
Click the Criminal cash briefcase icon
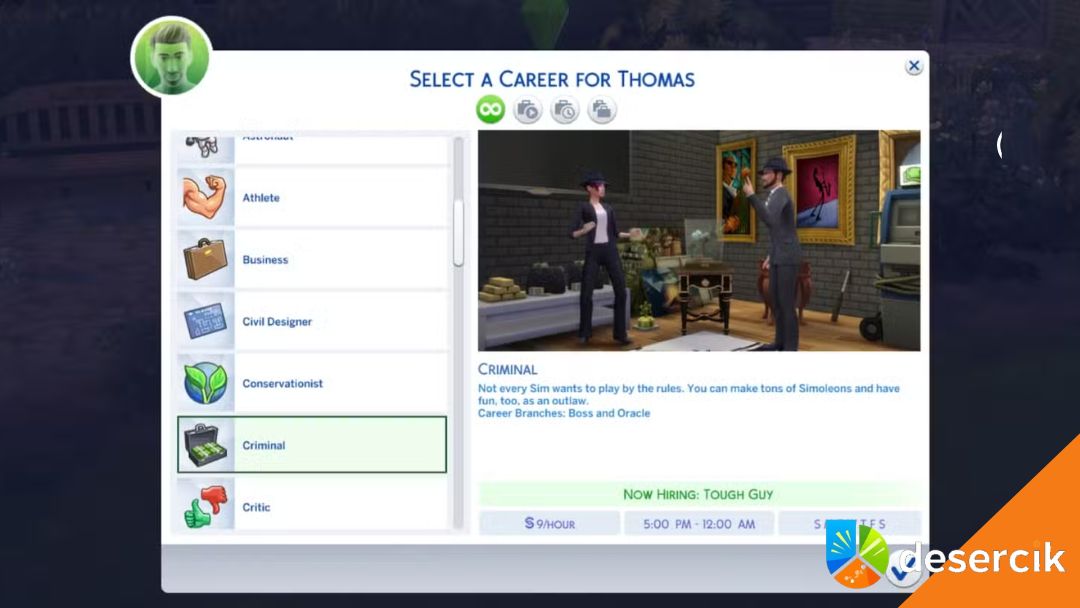tap(206, 446)
